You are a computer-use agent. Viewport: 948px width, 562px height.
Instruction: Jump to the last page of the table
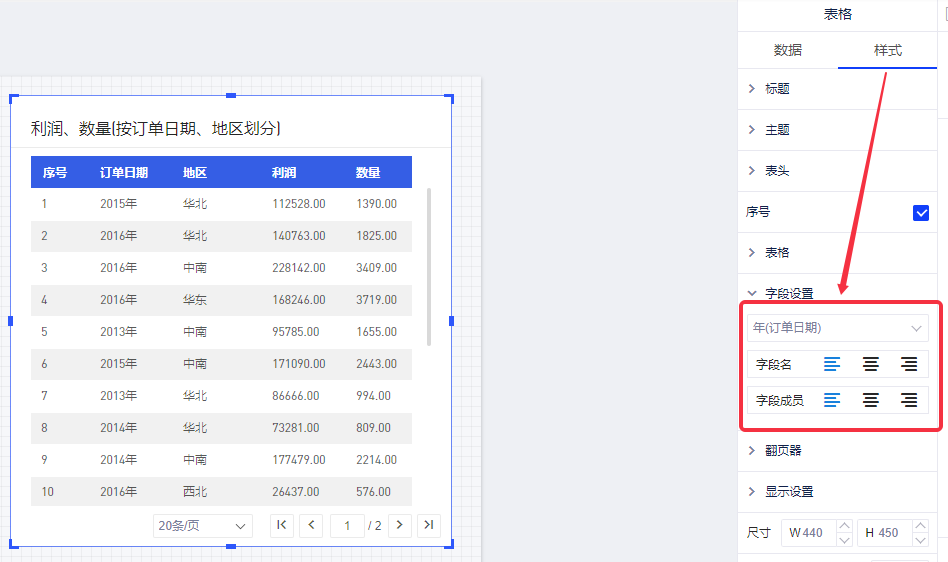(x=429, y=525)
